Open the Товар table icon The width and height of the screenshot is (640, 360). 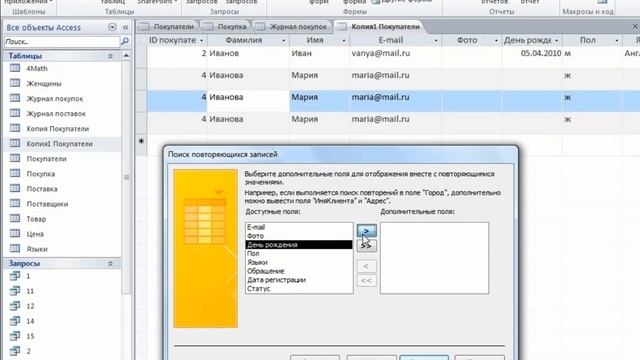[15, 219]
